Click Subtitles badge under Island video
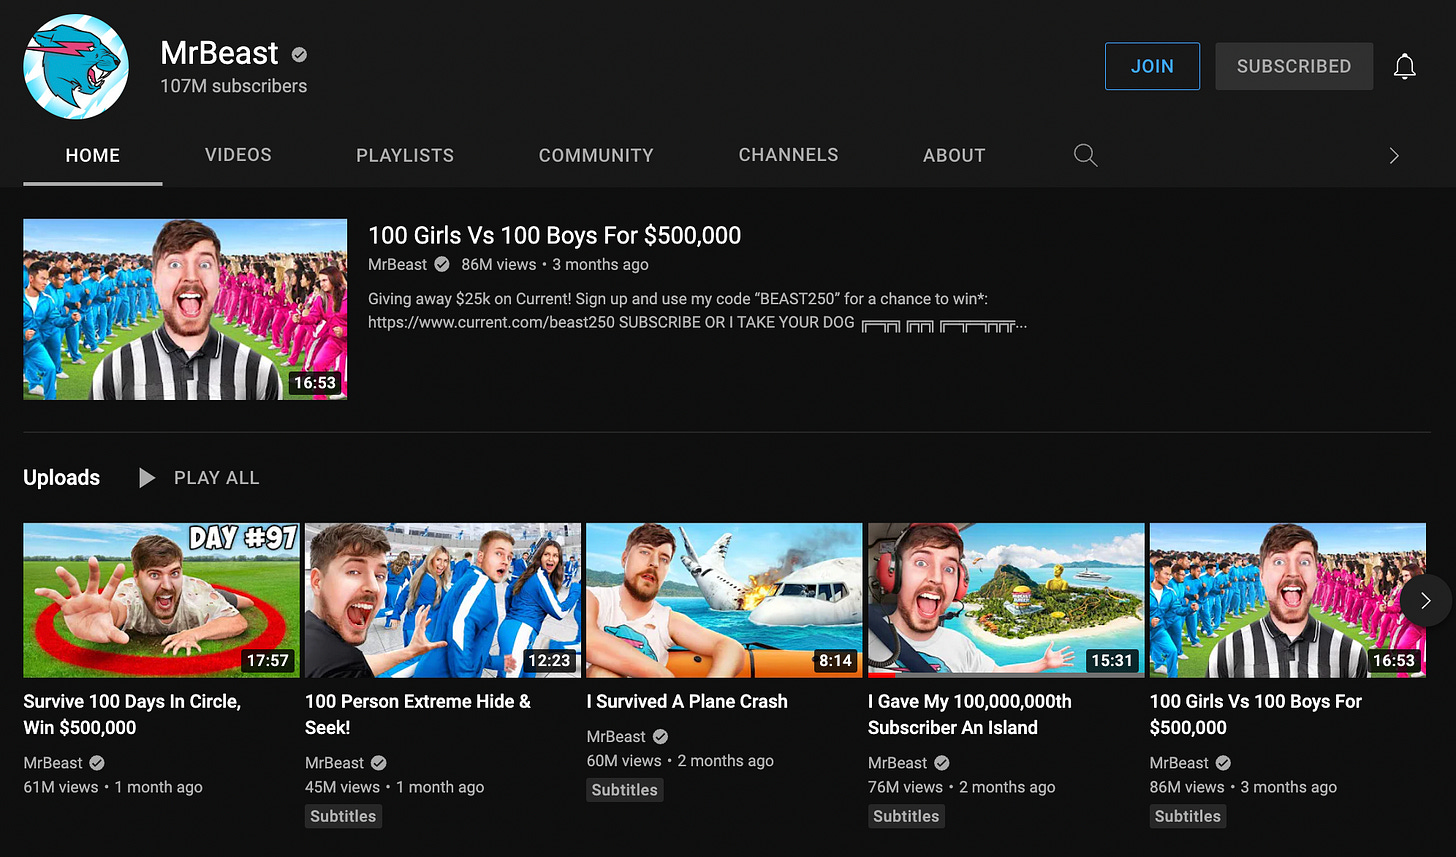This screenshot has width=1456, height=857. (906, 816)
